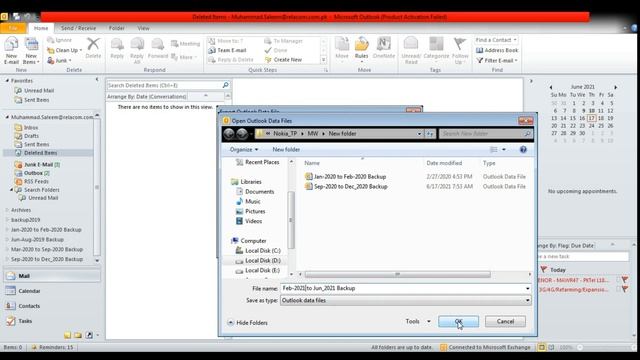
Task: Switch to the View tab
Action: [143, 28]
